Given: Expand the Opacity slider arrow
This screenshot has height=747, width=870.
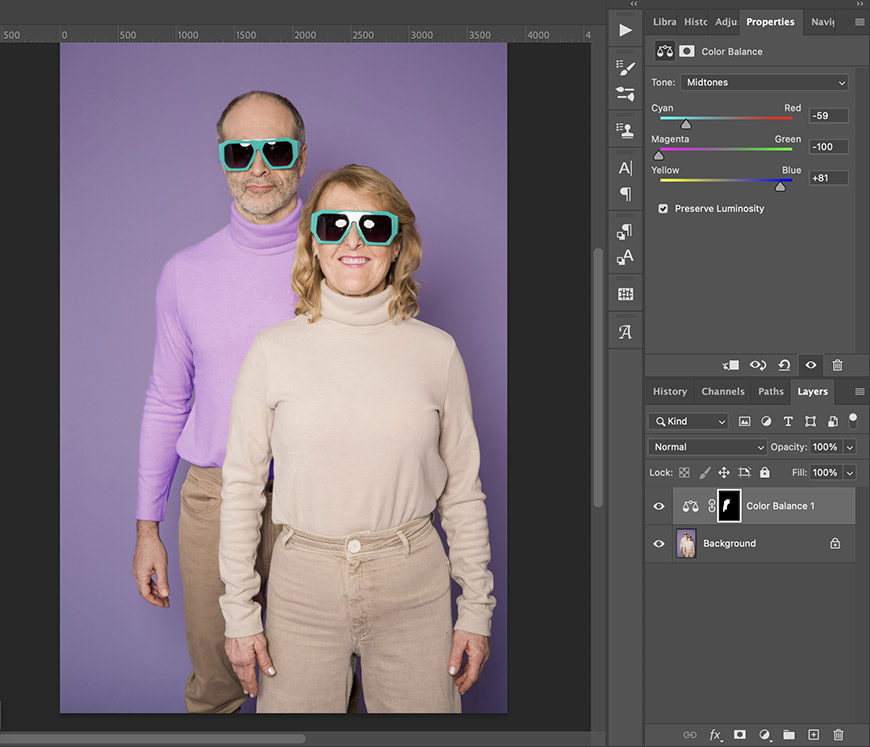Looking at the screenshot, I should point(849,447).
